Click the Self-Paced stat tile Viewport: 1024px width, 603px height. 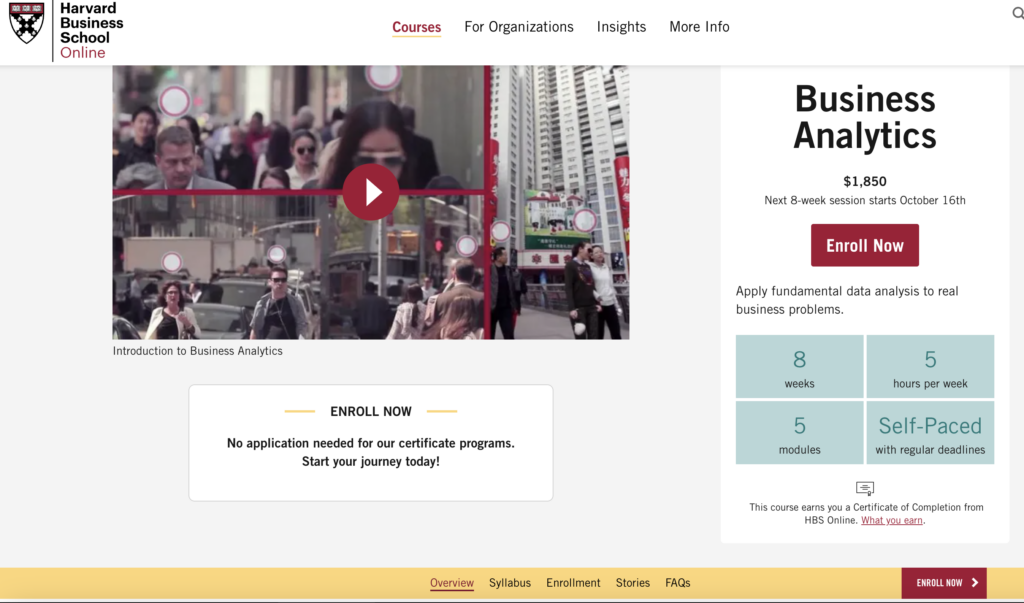click(x=930, y=432)
